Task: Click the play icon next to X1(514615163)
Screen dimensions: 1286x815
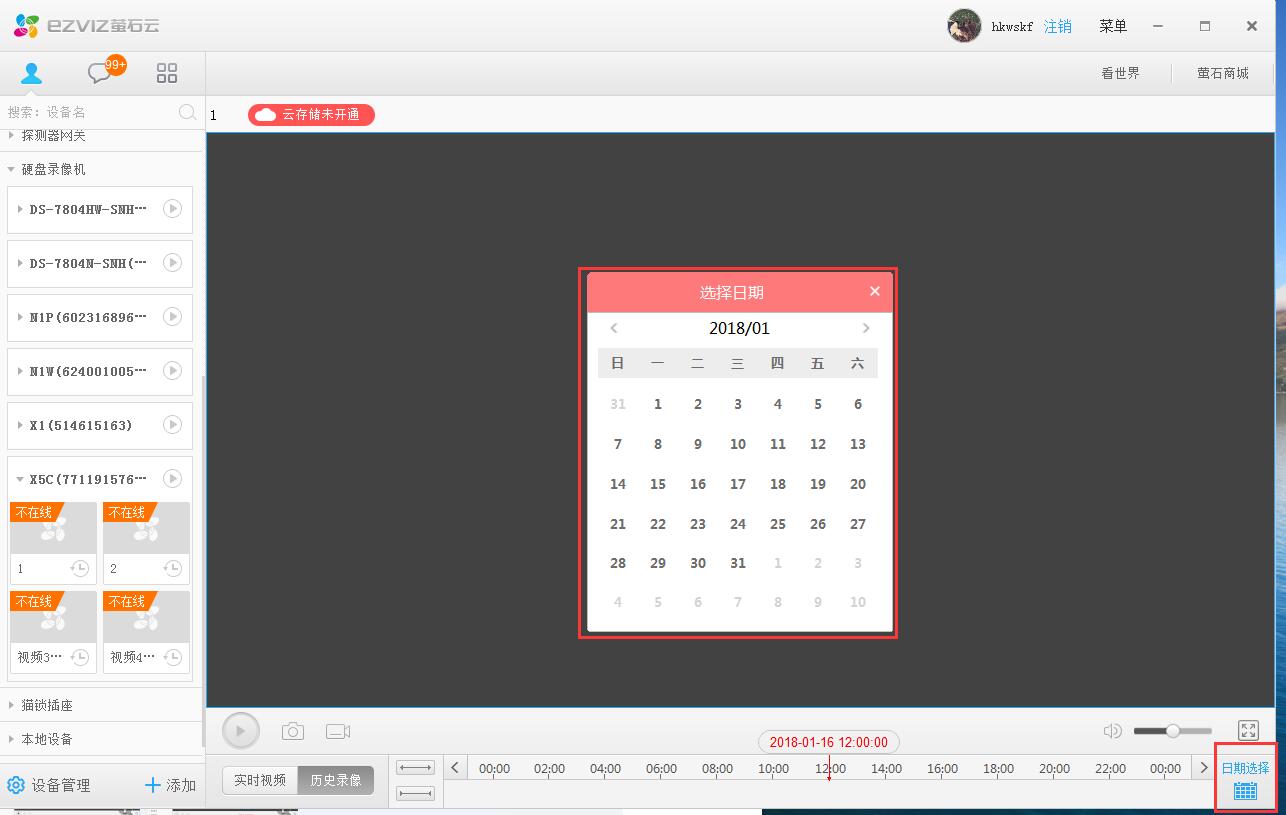Action: tap(173, 425)
